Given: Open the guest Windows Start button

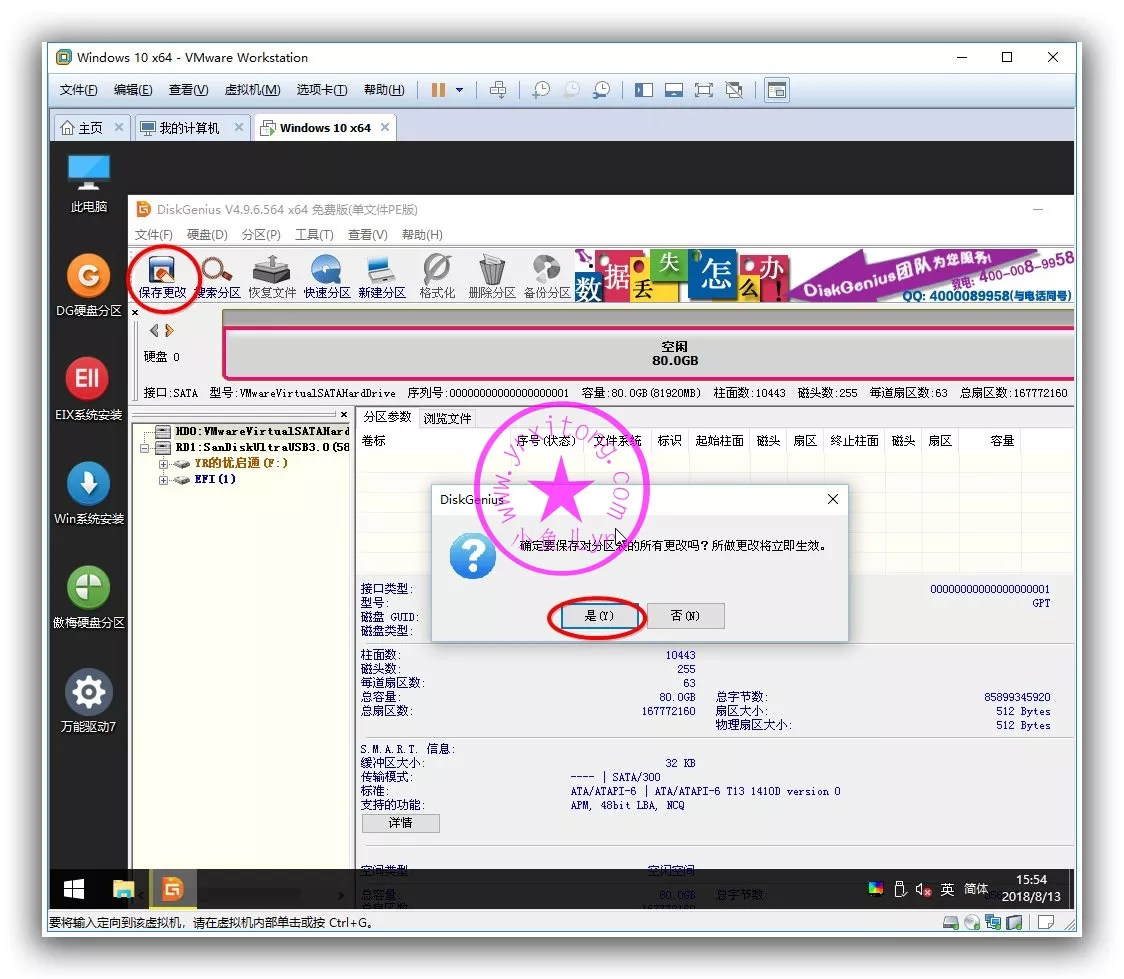Looking at the screenshot, I should pyautogui.click(x=74, y=889).
